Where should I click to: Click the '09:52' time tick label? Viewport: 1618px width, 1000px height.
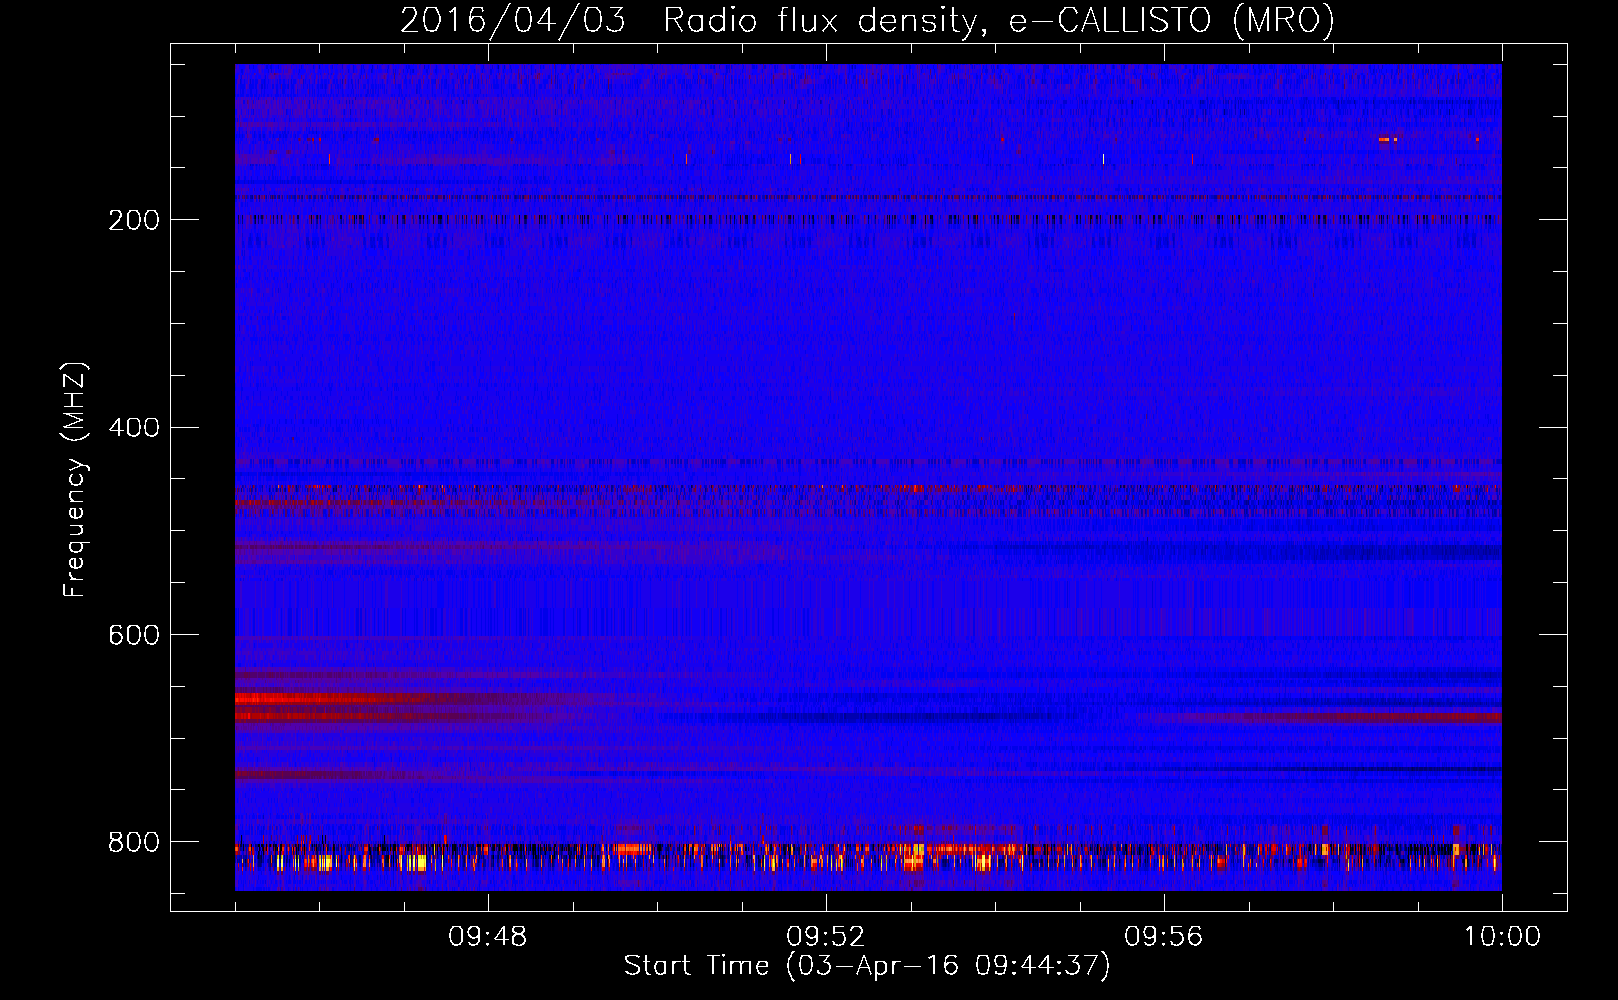[x=825, y=937]
